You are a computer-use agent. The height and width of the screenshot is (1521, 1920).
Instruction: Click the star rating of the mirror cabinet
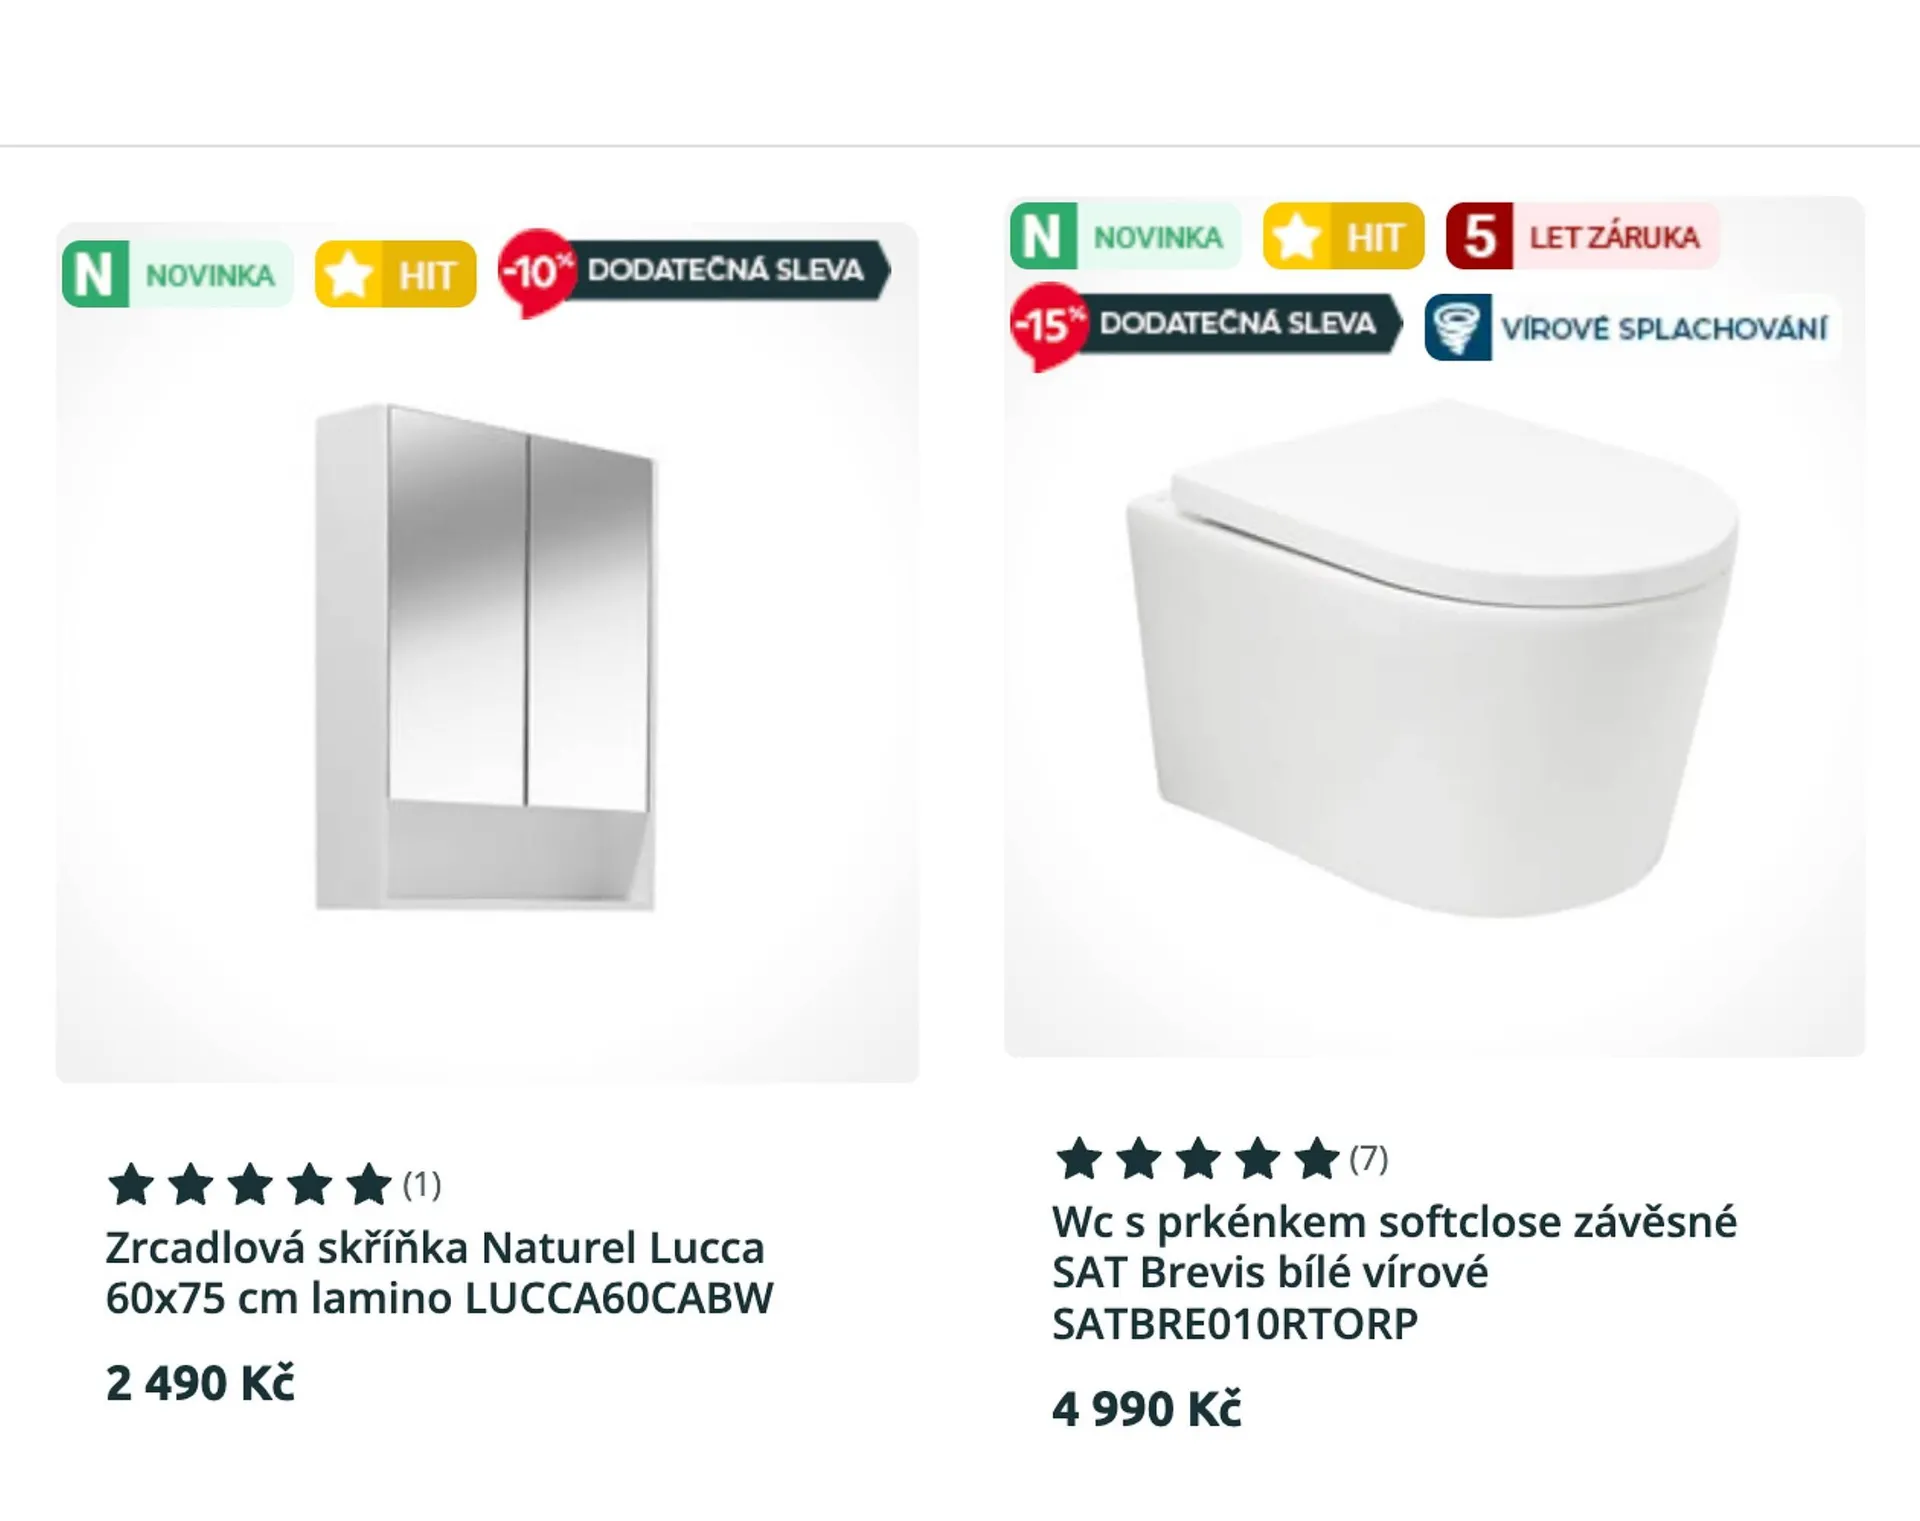pos(250,1185)
